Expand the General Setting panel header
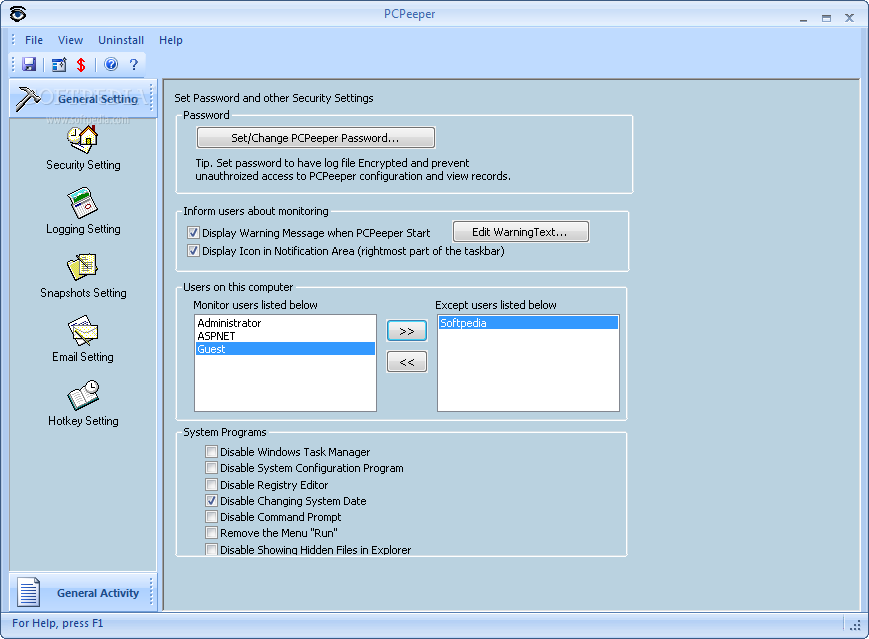The width and height of the screenshot is (869, 639). (x=83, y=99)
